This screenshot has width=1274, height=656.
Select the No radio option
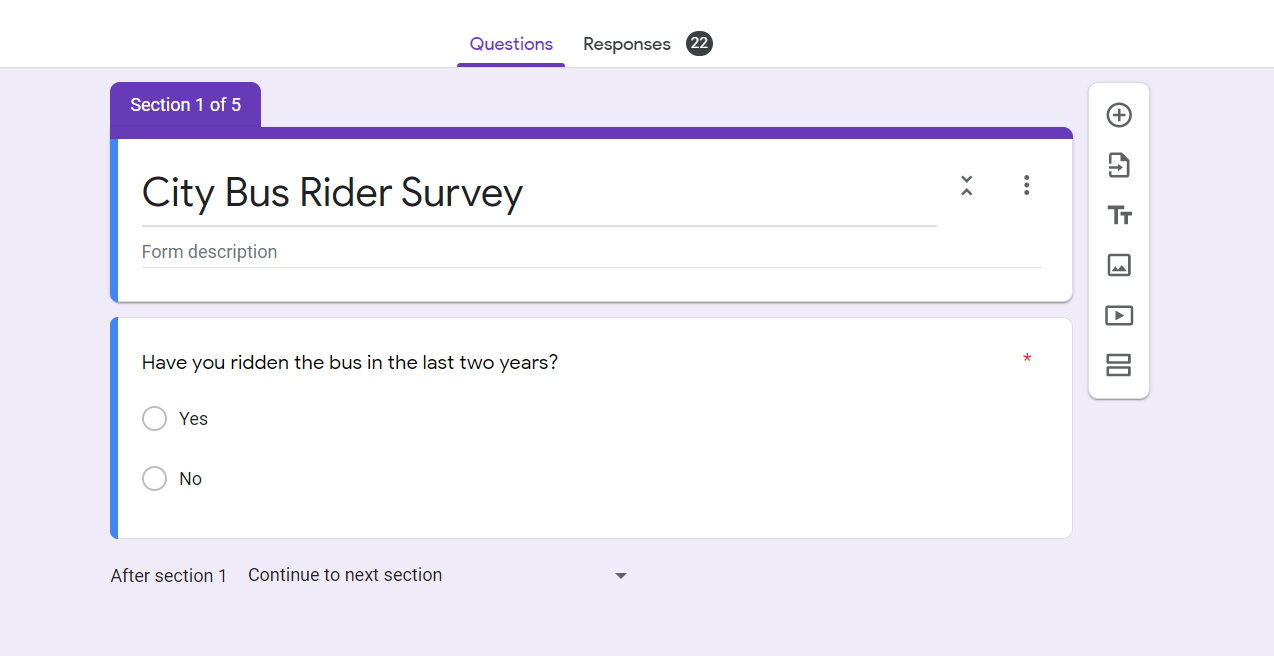tap(154, 478)
